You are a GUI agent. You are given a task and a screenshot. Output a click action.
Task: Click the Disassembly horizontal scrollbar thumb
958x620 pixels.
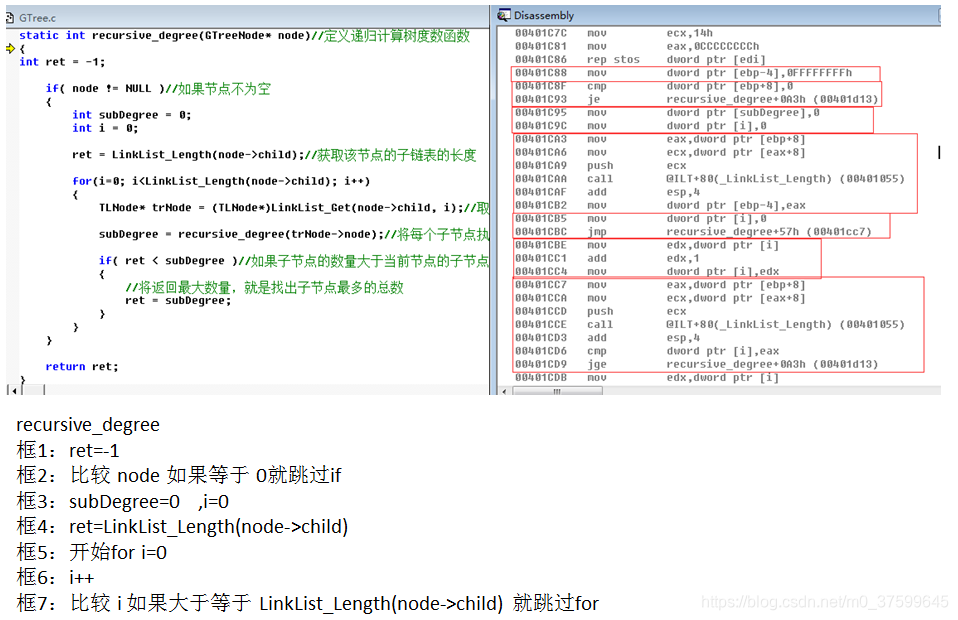tap(557, 391)
